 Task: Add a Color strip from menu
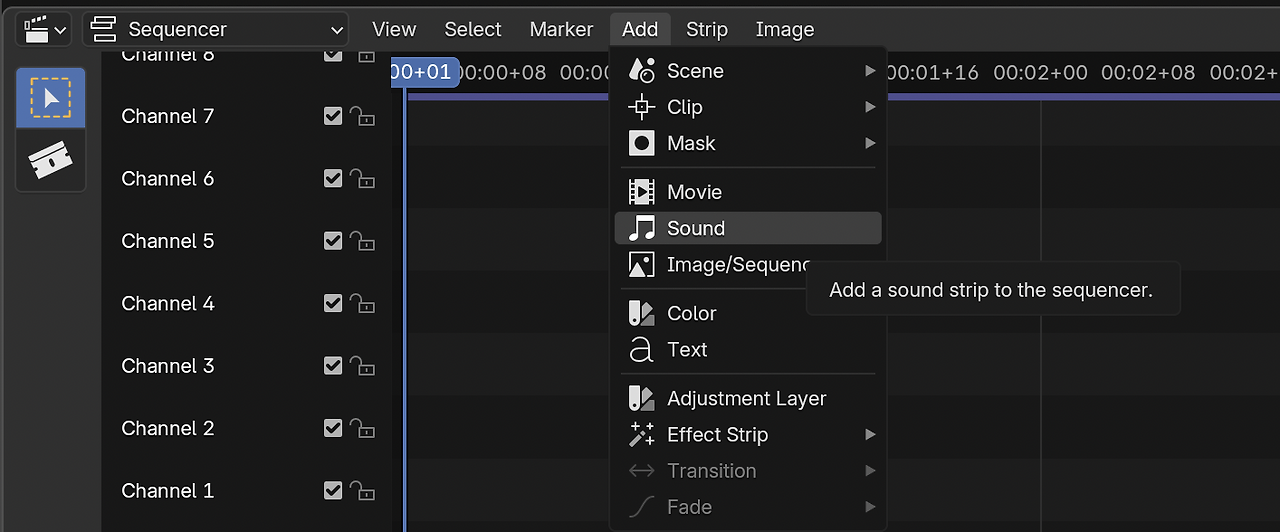692,313
